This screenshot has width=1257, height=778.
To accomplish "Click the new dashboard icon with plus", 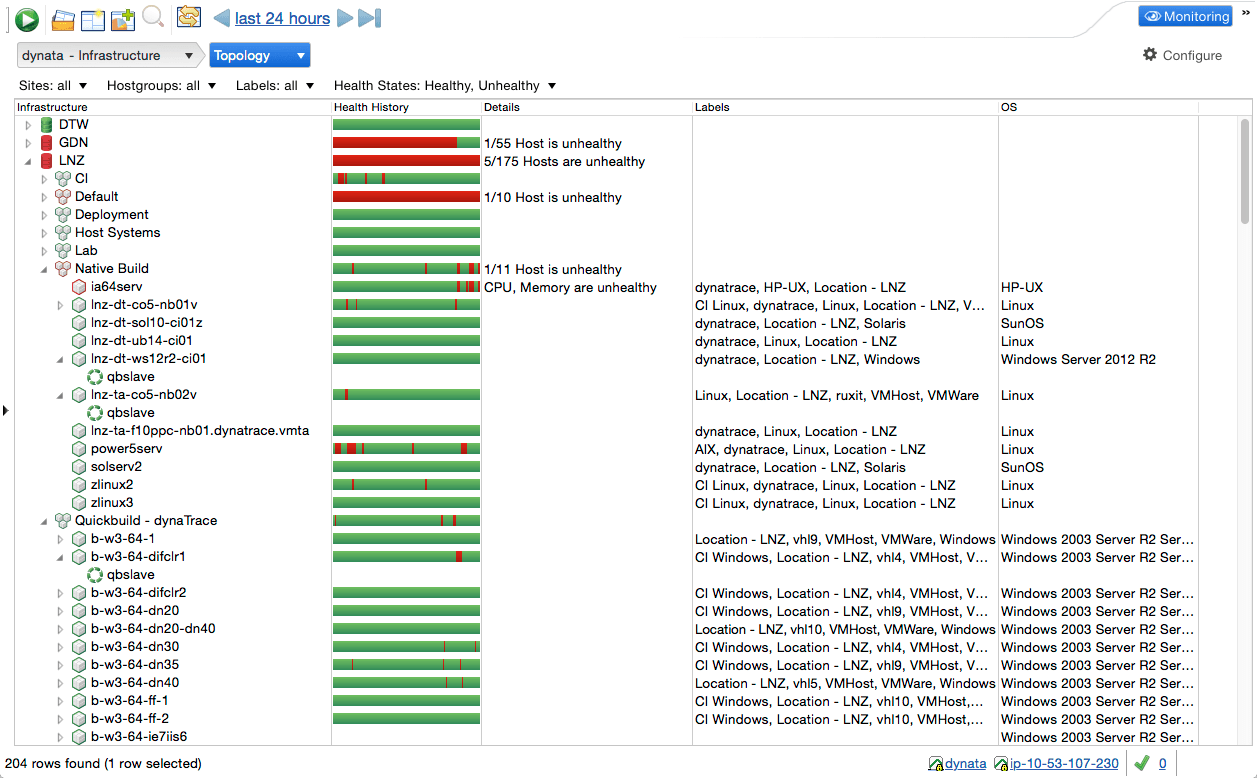I will (123, 18).
